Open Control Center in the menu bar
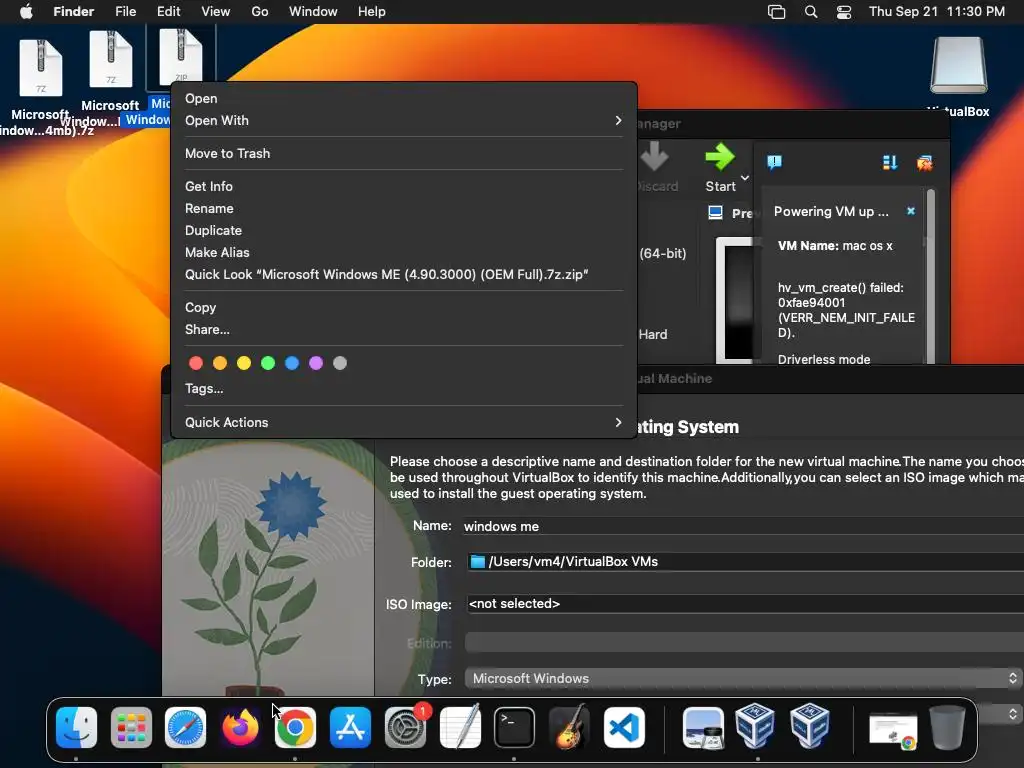The image size is (1024, 768). (844, 12)
